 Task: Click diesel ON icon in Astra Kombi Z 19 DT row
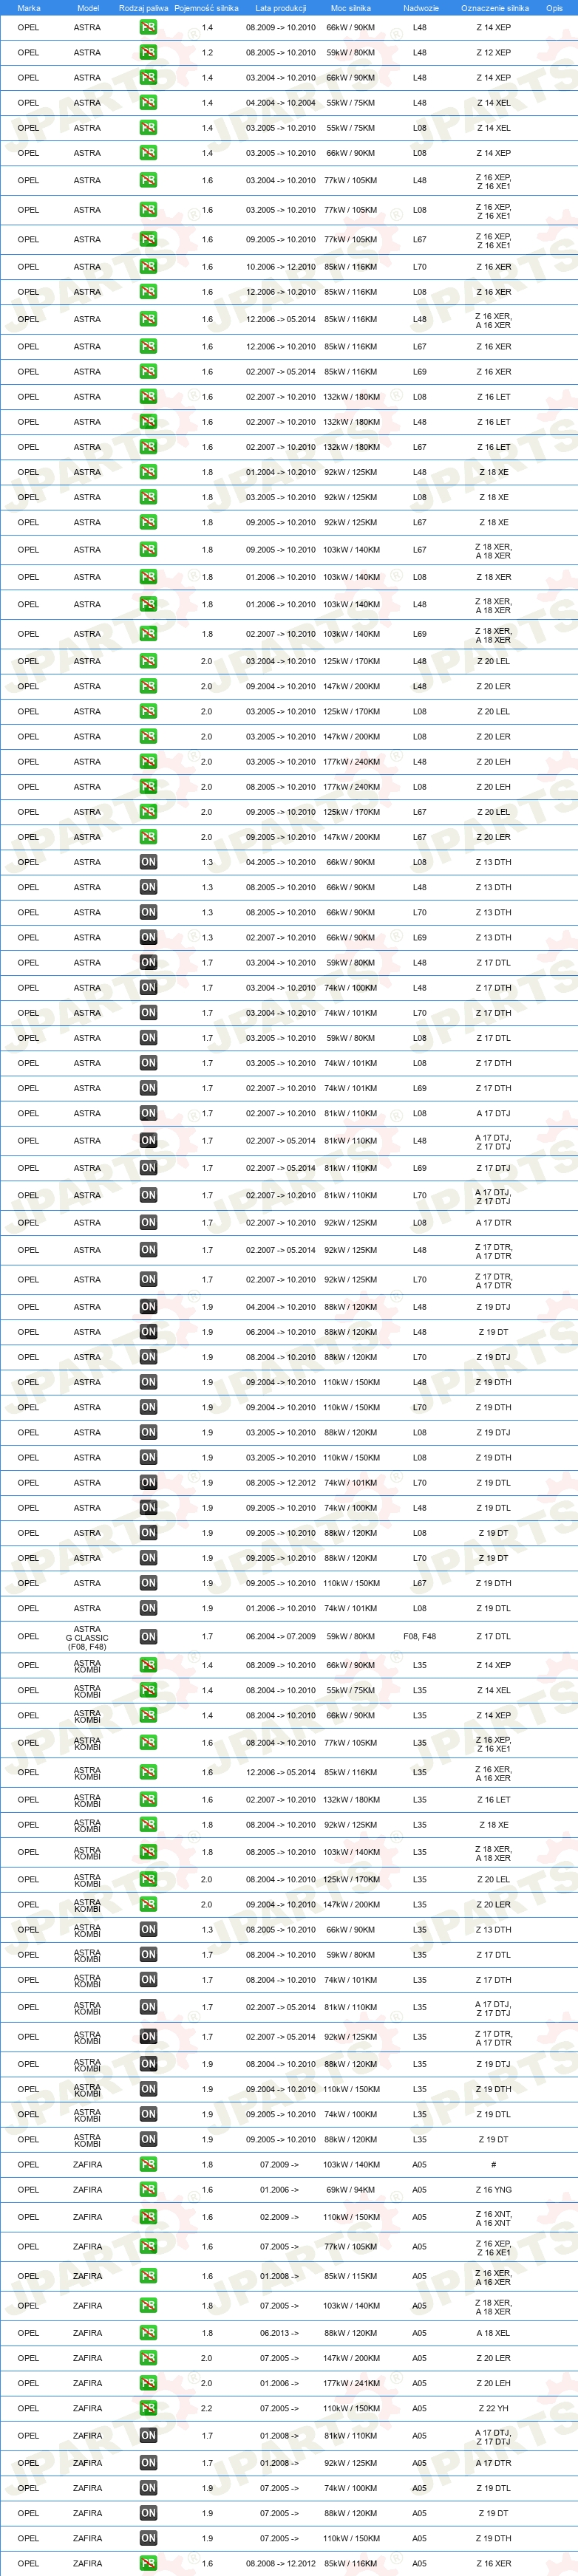click(x=148, y=2139)
